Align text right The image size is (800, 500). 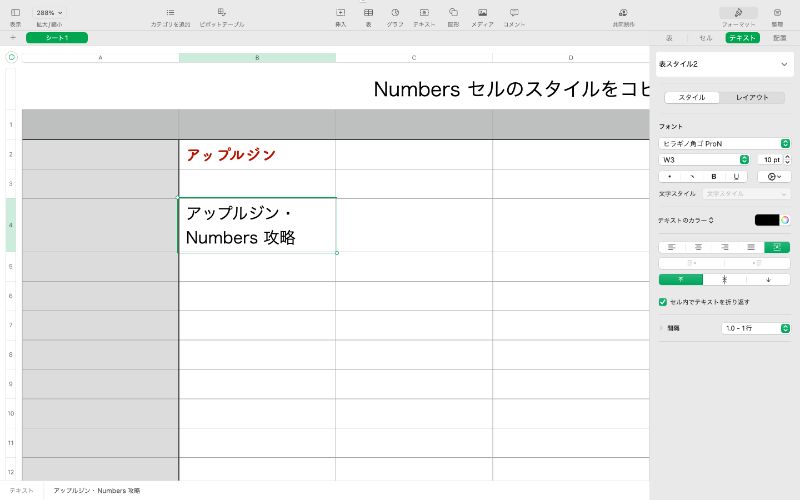(x=724, y=247)
